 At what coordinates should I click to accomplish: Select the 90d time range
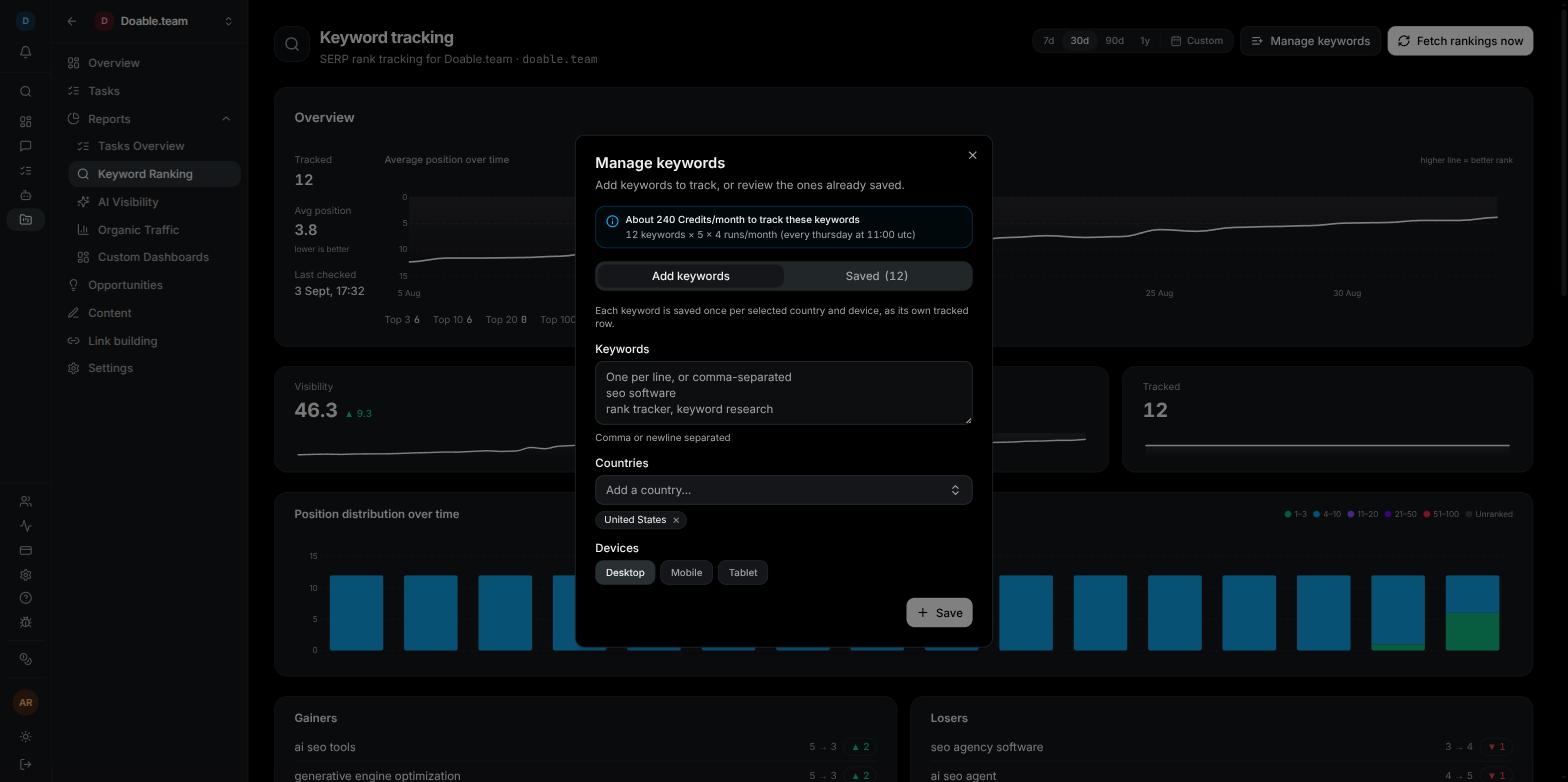(1114, 41)
